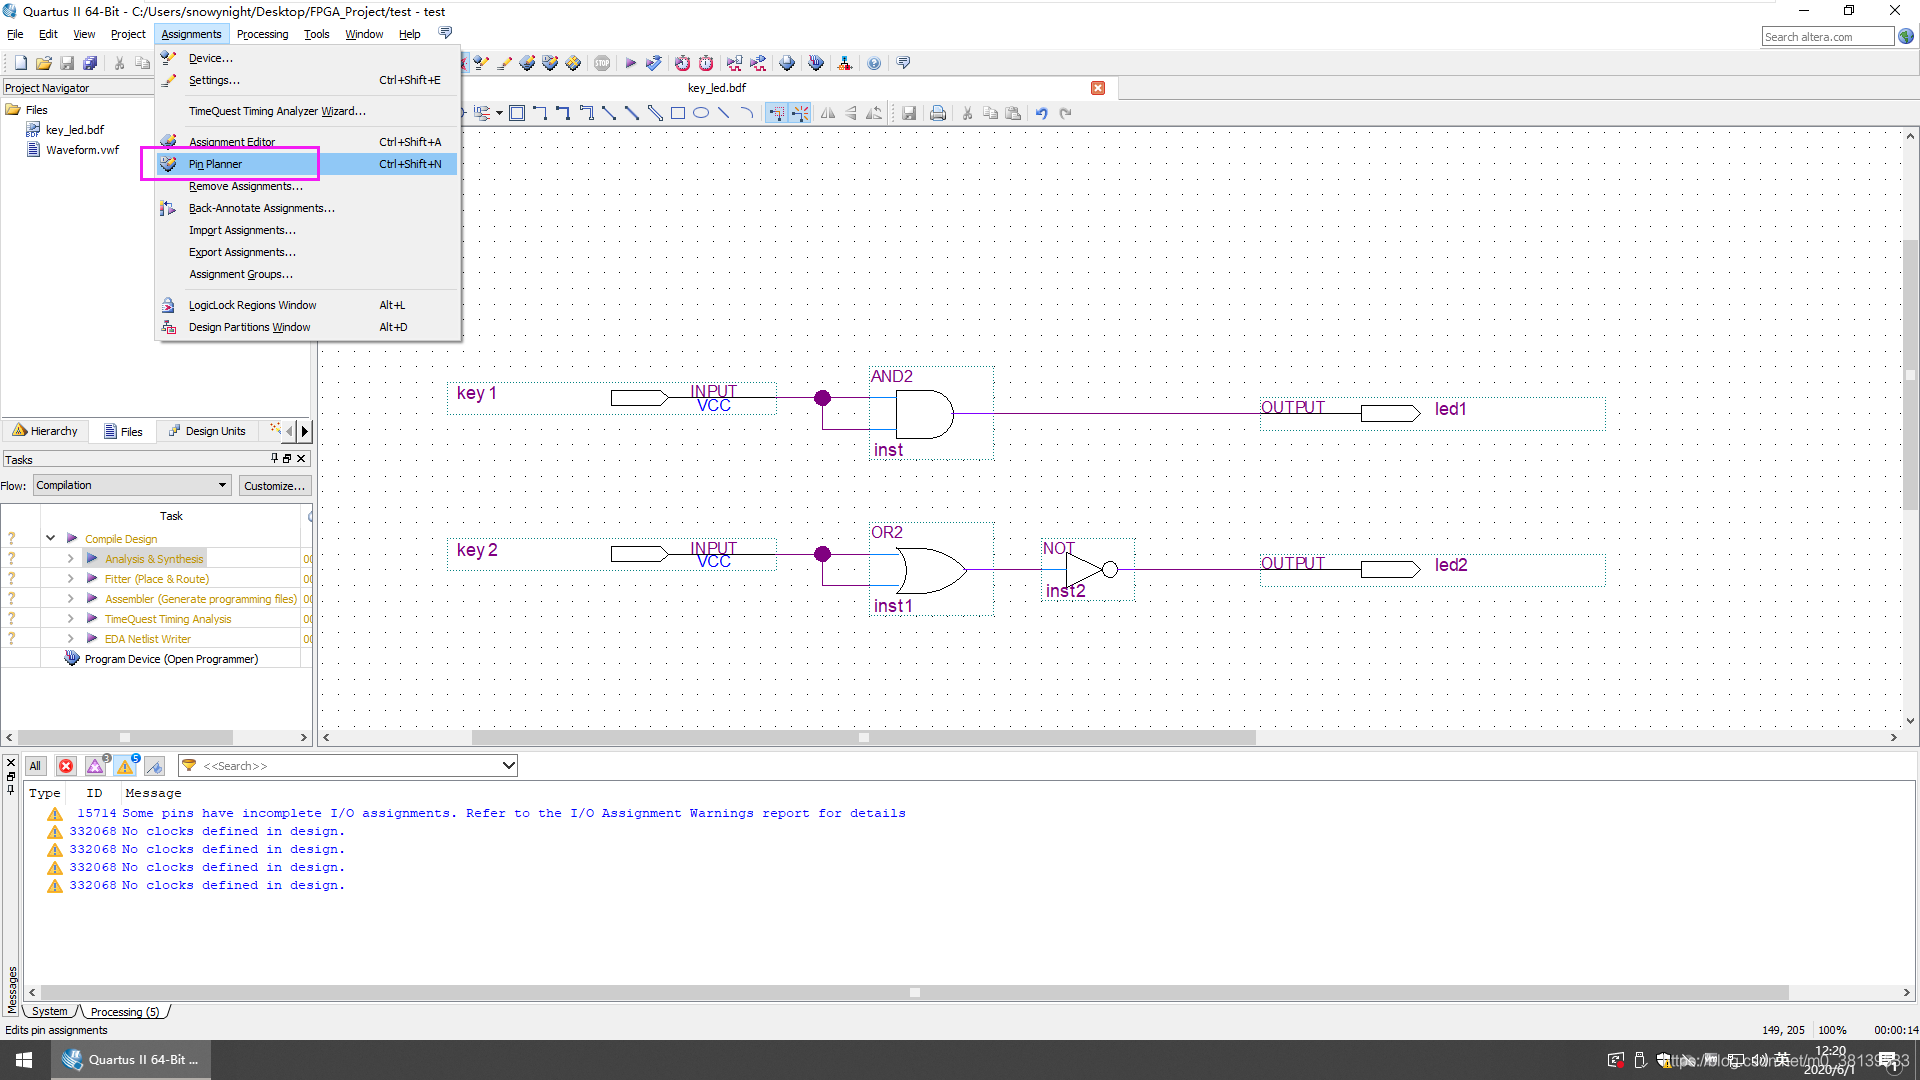Select Pin Planner menu entry
This screenshot has width=1920, height=1080.
(215, 164)
